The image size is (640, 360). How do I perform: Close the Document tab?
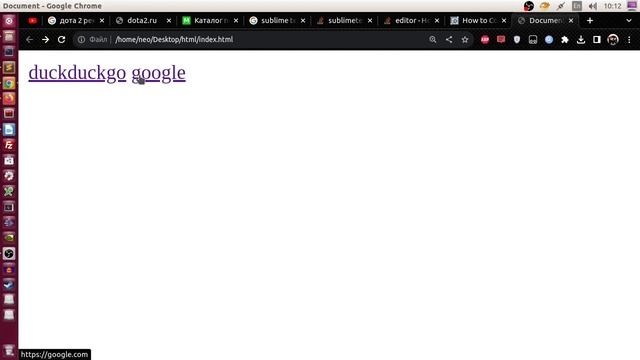[571, 20]
